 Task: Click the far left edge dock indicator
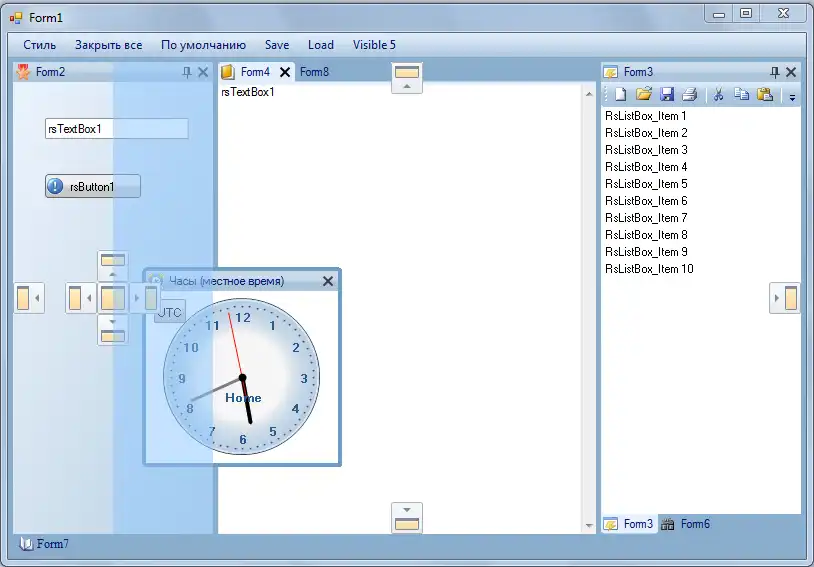coord(29,298)
